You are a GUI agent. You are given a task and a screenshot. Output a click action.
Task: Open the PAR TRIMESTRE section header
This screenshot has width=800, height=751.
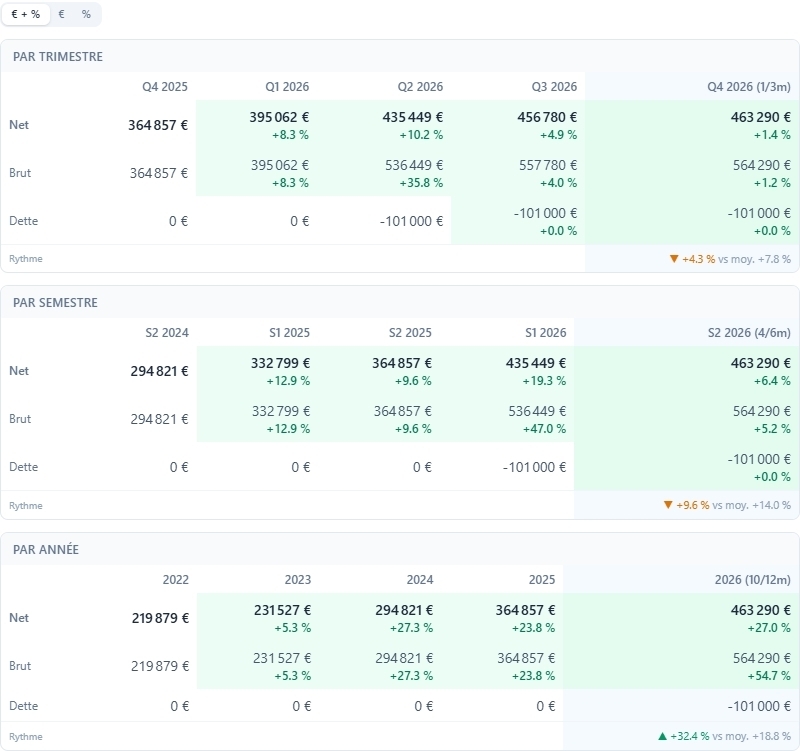click(58, 57)
